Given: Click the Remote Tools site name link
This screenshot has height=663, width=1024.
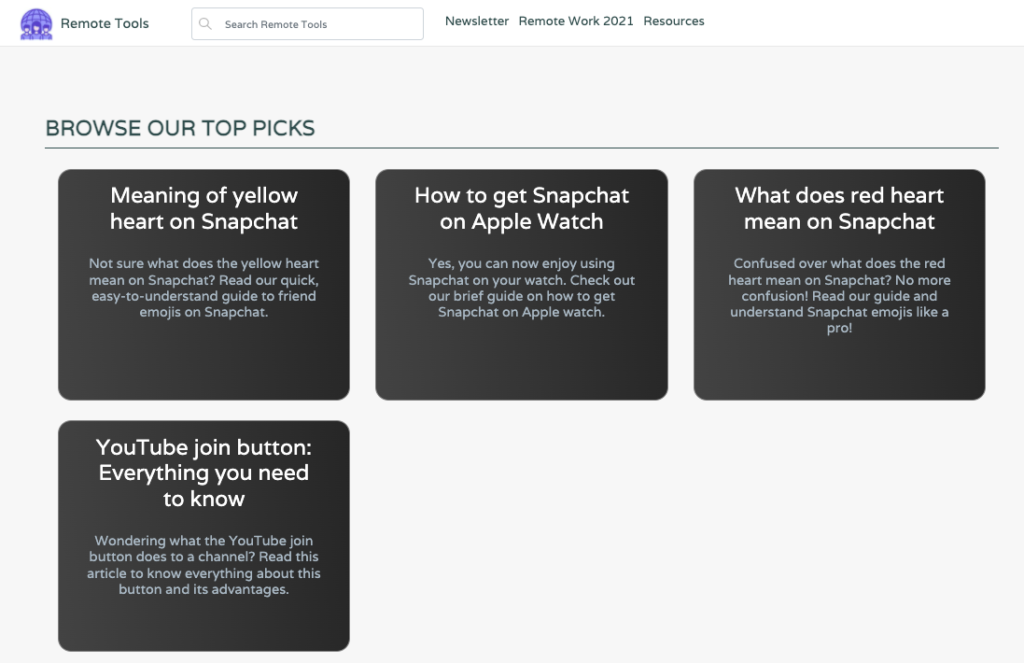Looking at the screenshot, I should (x=104, y=22).
